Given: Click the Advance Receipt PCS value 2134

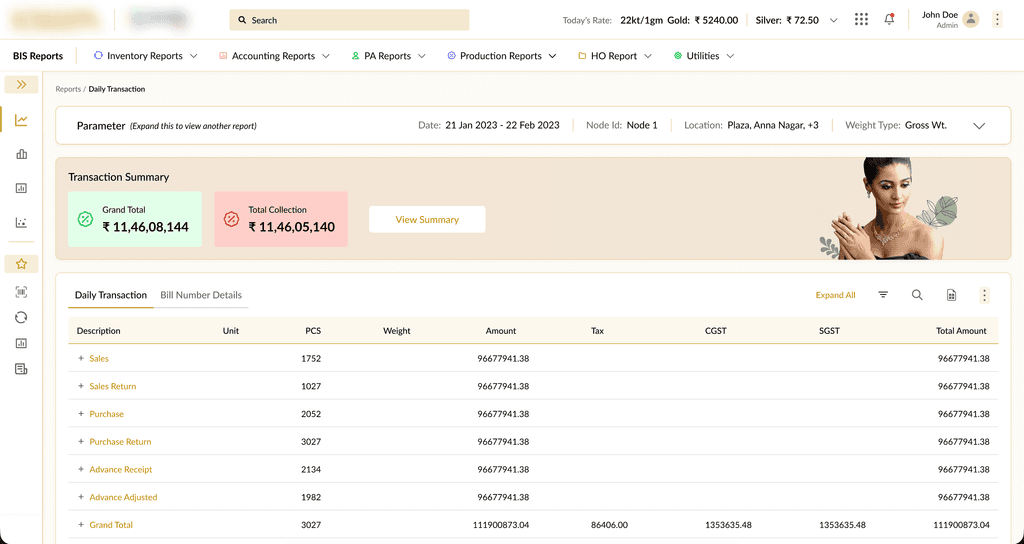Looking at the screenshot, I should click(x=311, y=469).
